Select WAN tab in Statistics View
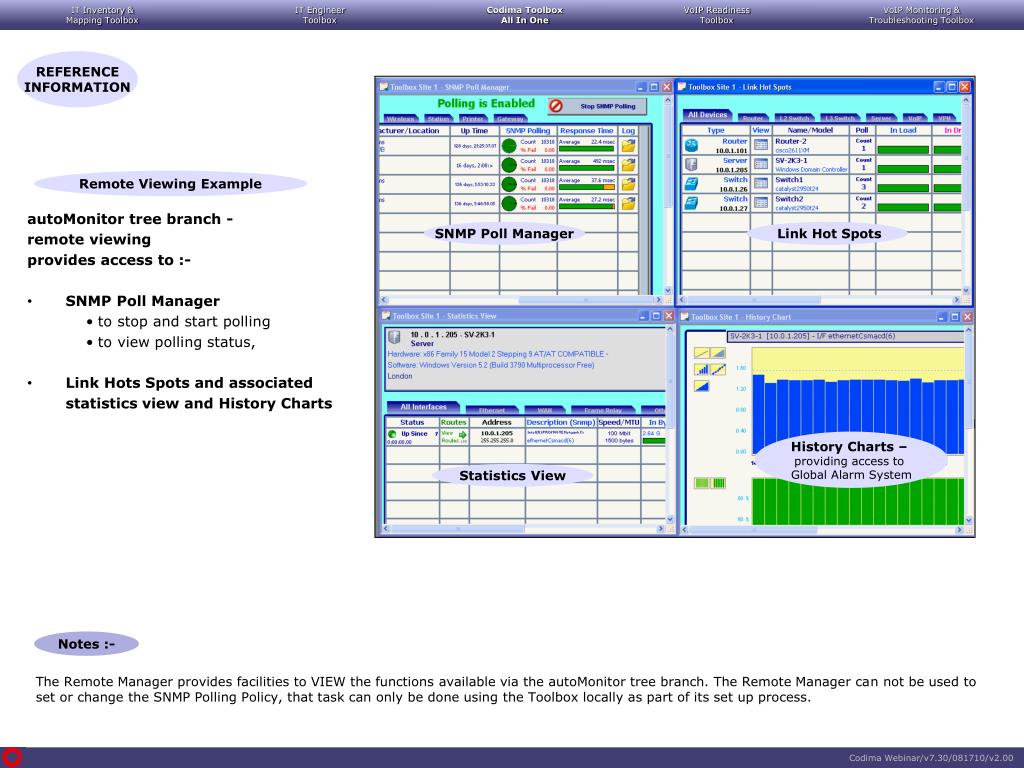The width and height of the screenshot is (1024, 768). pyautogui.click(x=544, y=411)
